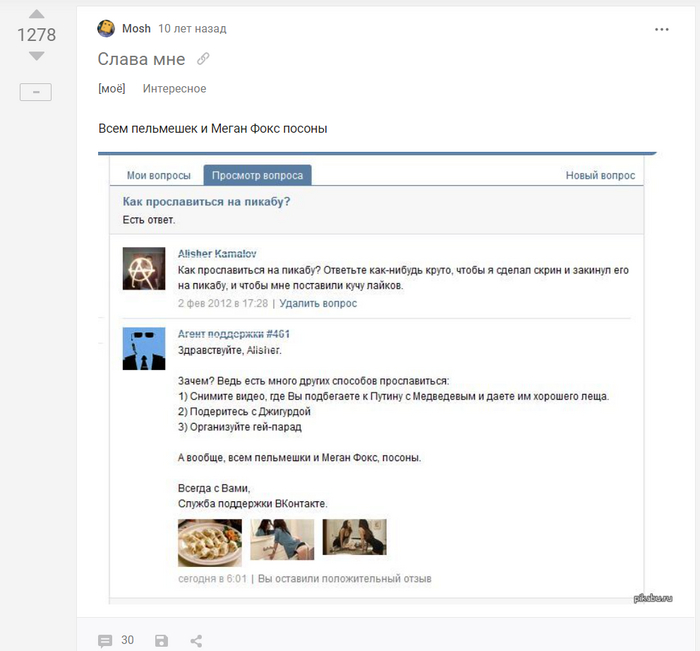
Task: Open the Агент поддержки #461 name
Action: pos(233,334)
